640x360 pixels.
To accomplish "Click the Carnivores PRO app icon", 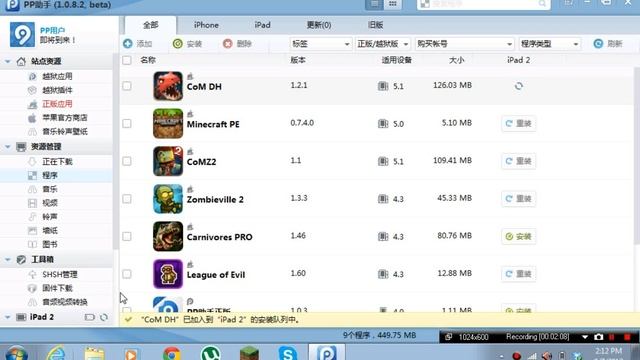I will click(x=168, y=236).
